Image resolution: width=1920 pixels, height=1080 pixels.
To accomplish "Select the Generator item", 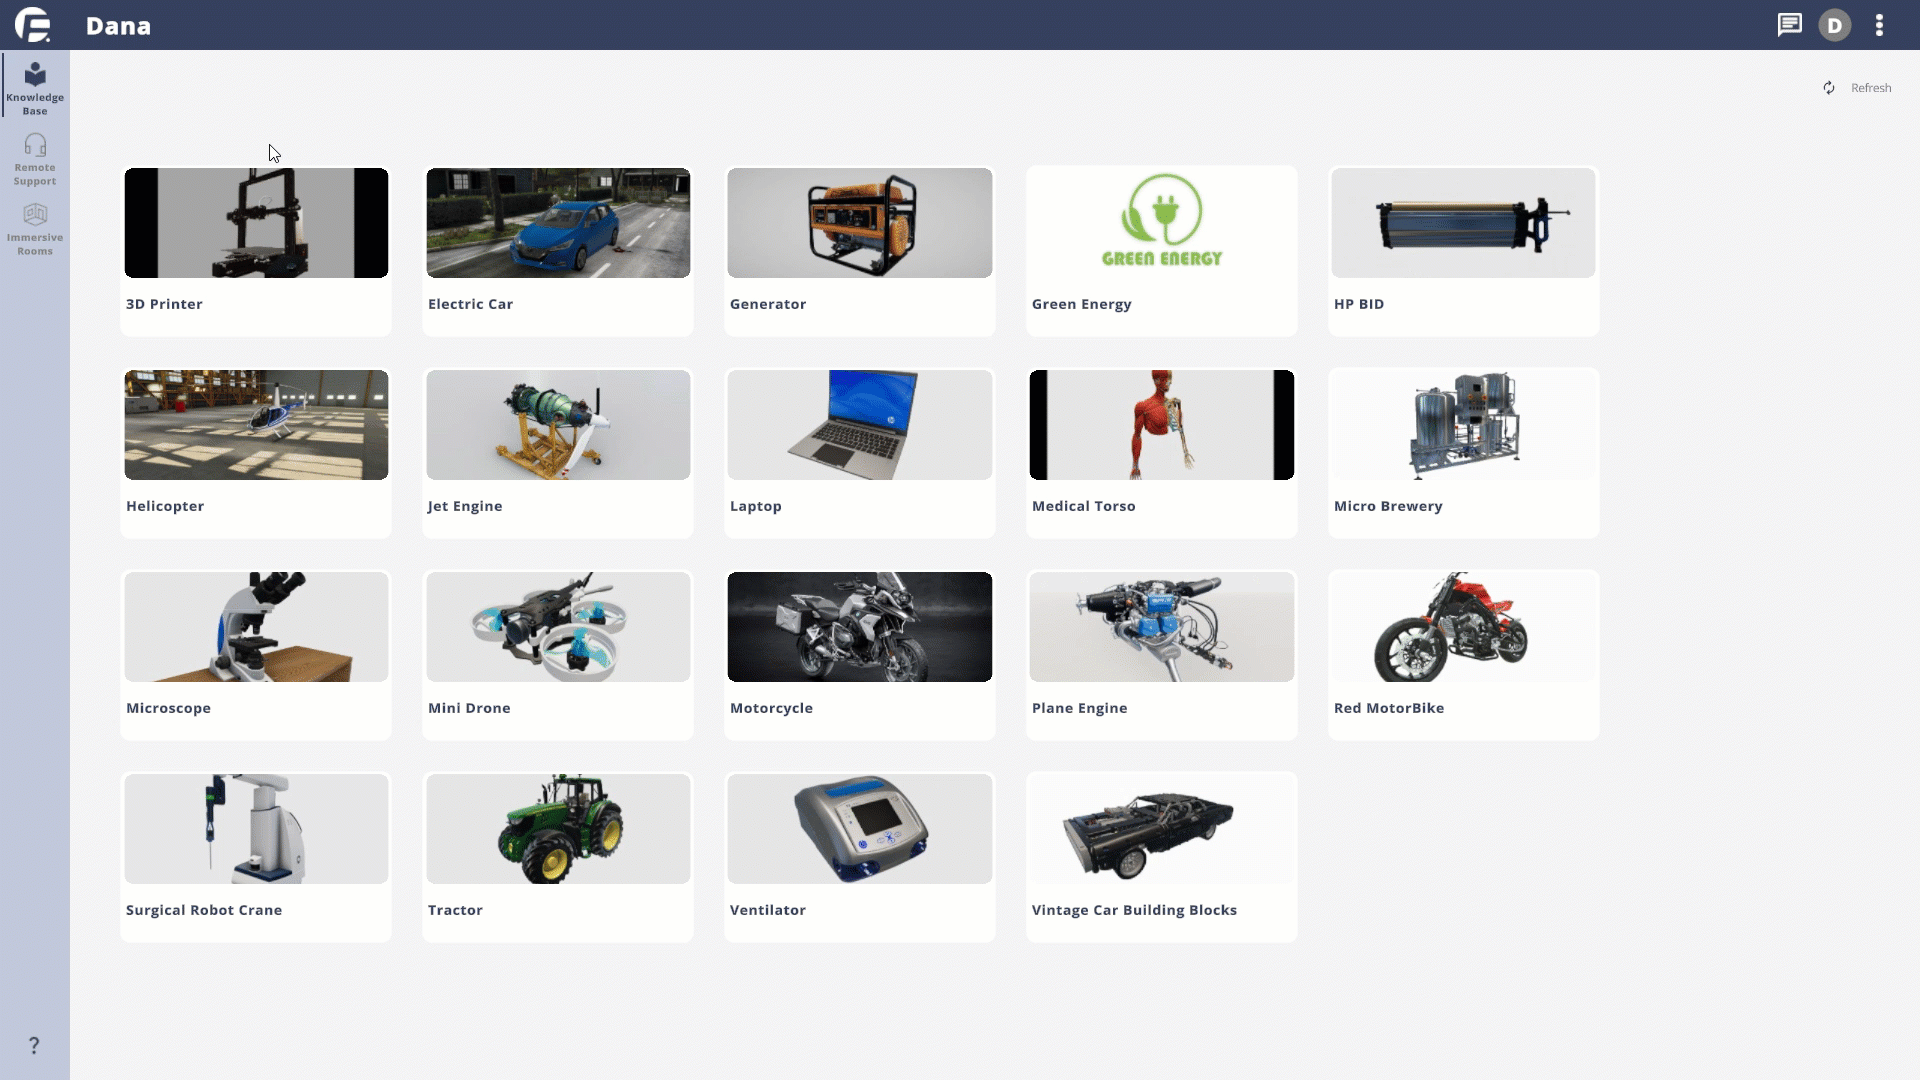I will point(860,250).
